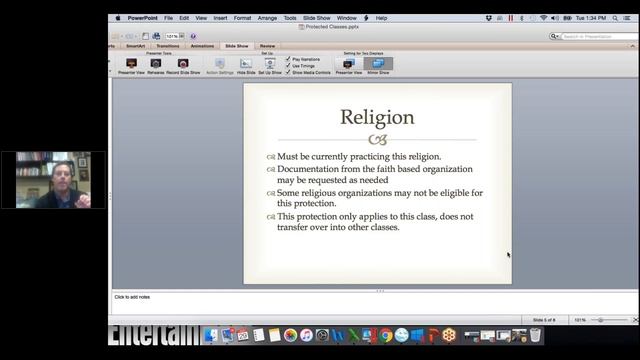This screenshot has height=360, width=640.
Task: Click the purple Help icon in toolbar
Action: click(x=193, y=36)
